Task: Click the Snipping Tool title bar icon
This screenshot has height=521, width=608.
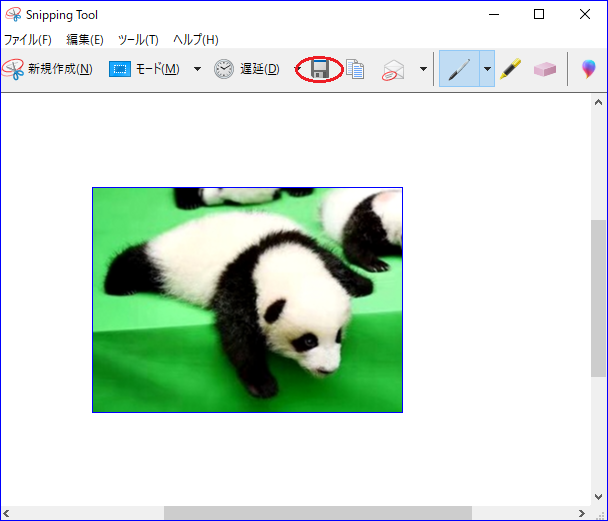Action: tap(13, 14)
